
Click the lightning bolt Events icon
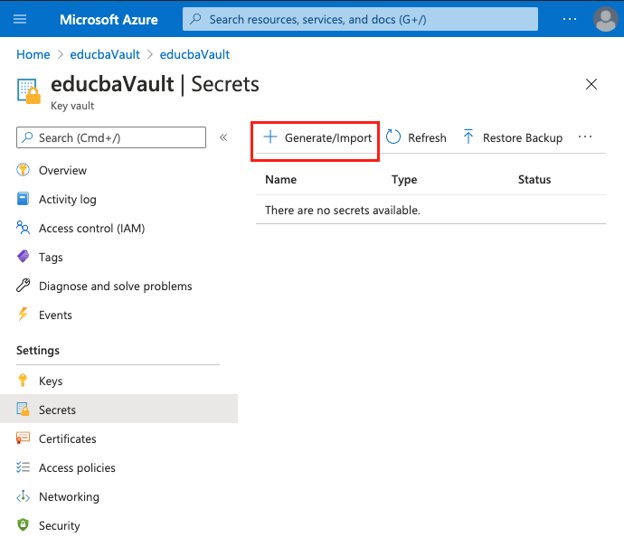tap(23, 314)
